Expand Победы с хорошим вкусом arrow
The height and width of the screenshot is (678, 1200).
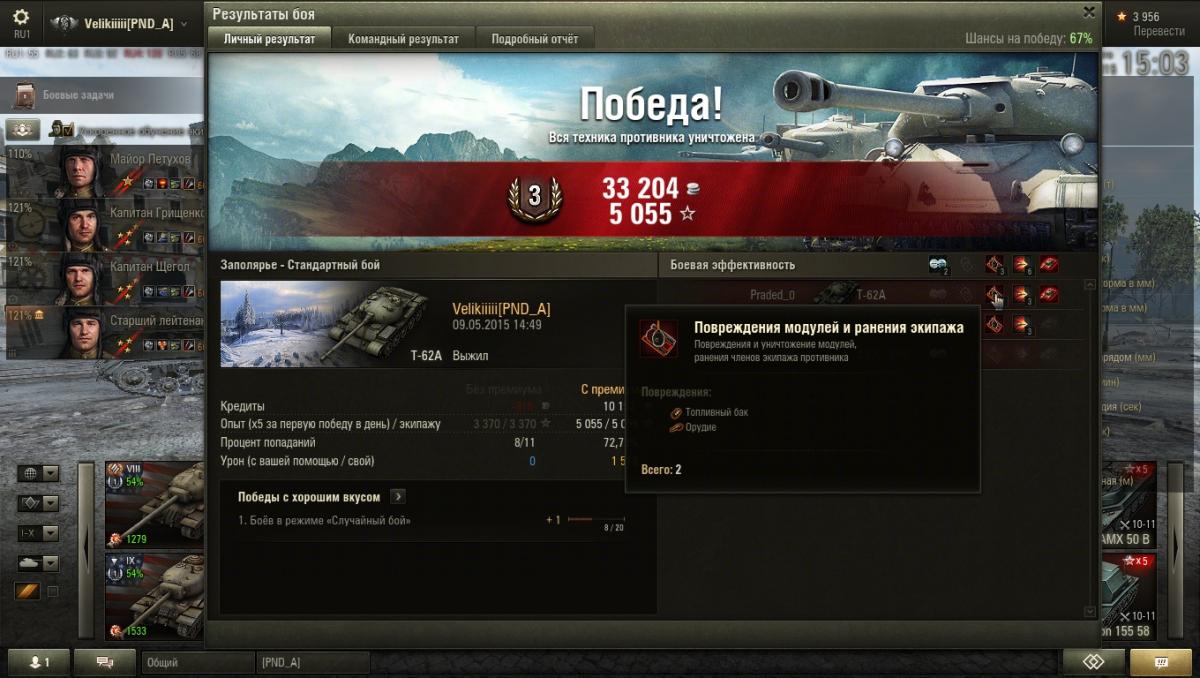coord(397,496)
